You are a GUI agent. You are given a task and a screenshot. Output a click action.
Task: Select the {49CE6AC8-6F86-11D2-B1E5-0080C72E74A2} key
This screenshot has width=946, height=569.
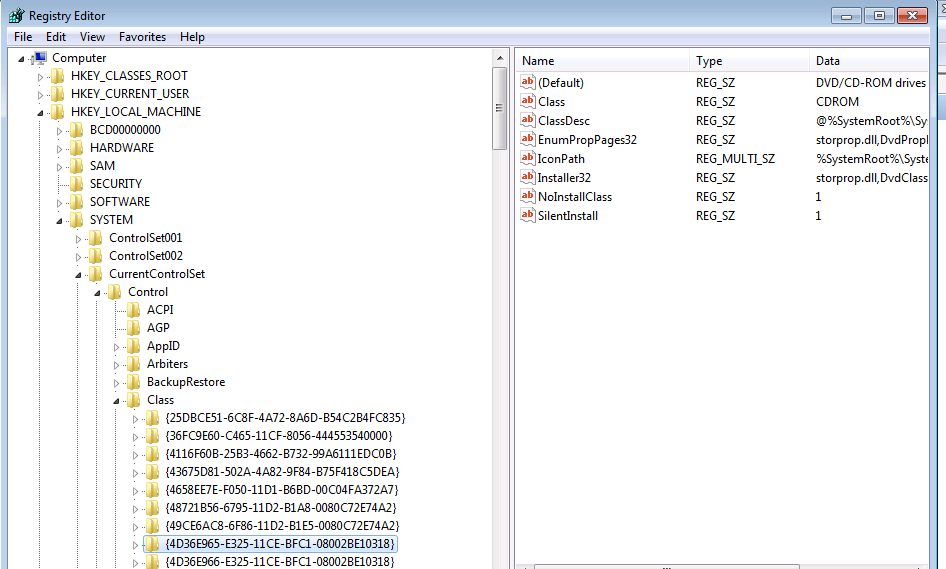[282, 526]
